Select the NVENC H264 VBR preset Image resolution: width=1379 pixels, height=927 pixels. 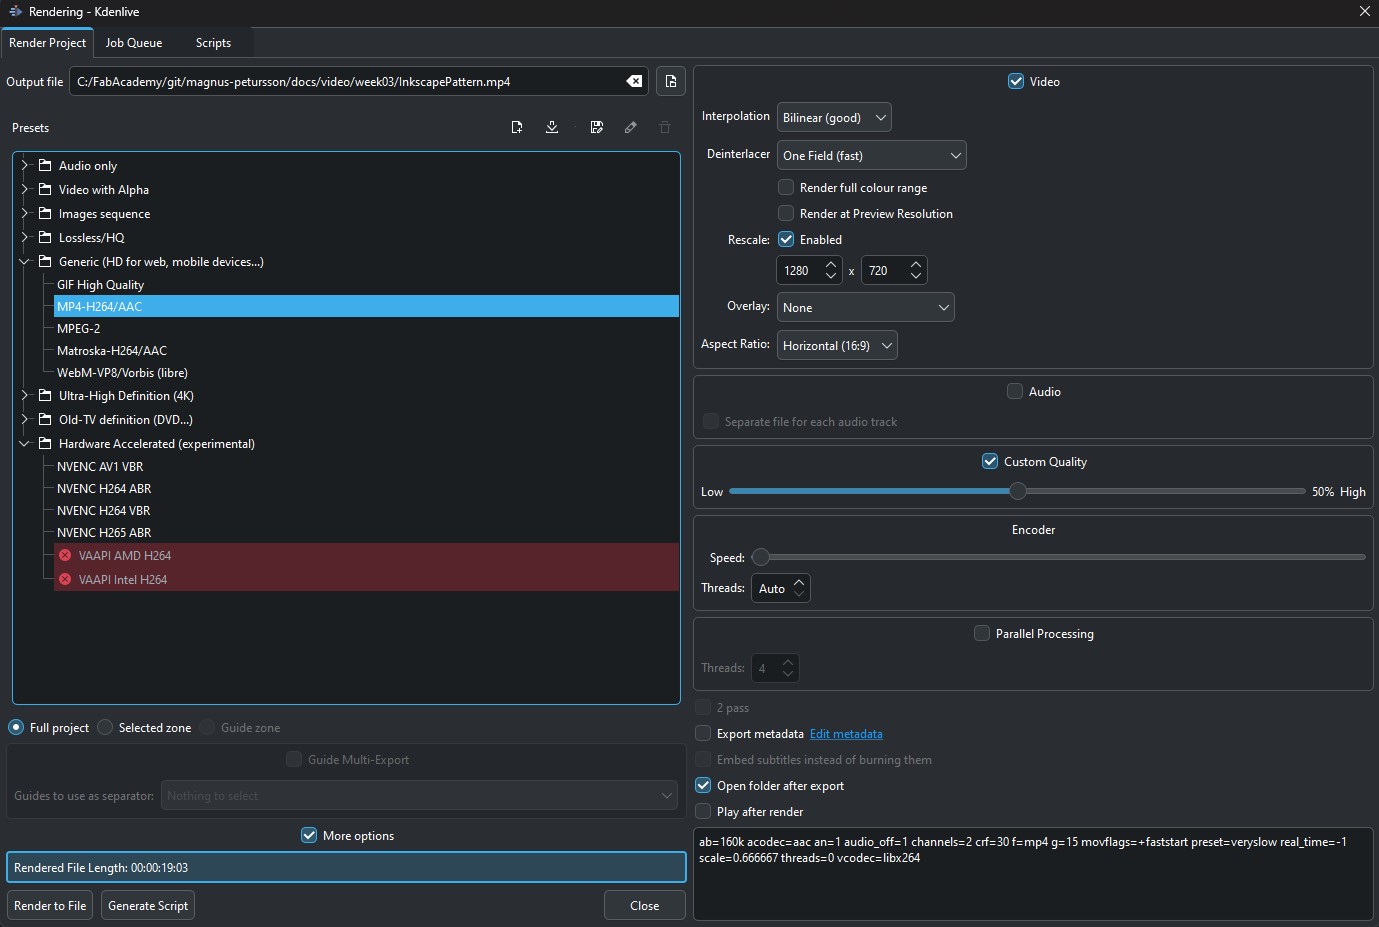(x=103, y=510)
